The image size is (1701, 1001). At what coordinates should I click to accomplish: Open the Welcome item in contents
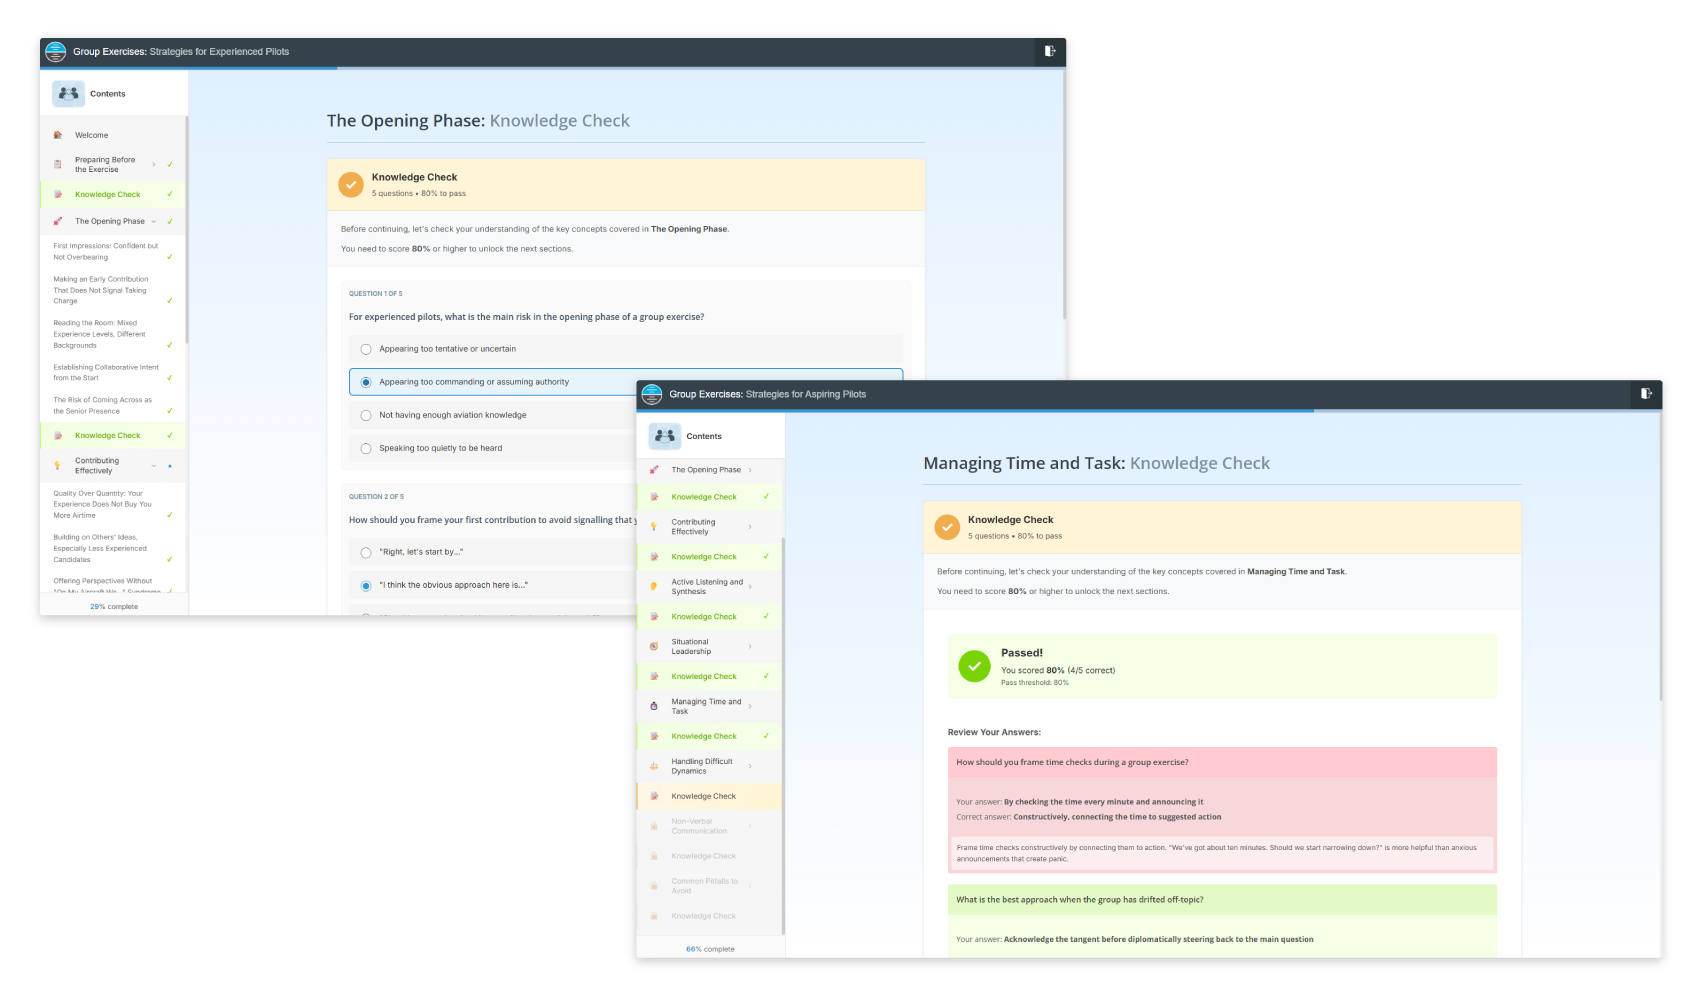click(92, 135)
